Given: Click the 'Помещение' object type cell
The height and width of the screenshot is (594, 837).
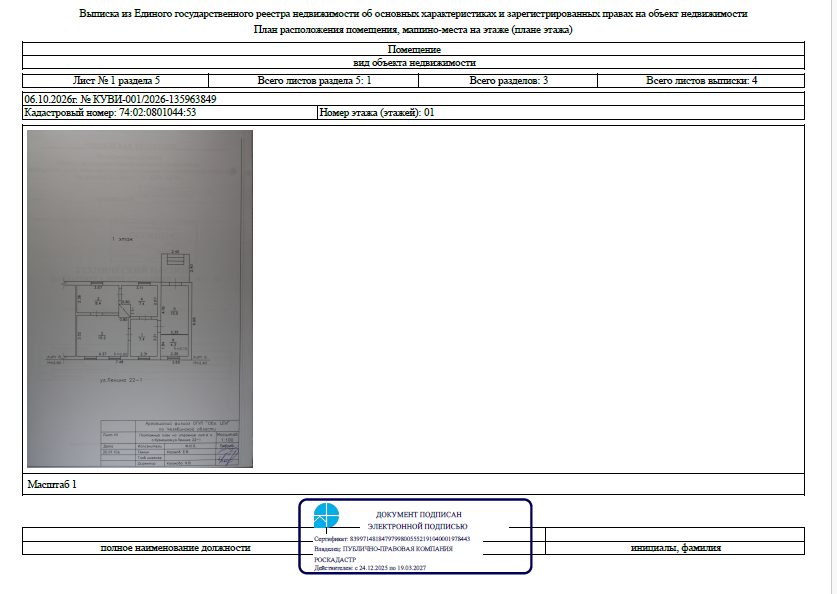Looking at the screenshot, I should click(x=414, y=49).
